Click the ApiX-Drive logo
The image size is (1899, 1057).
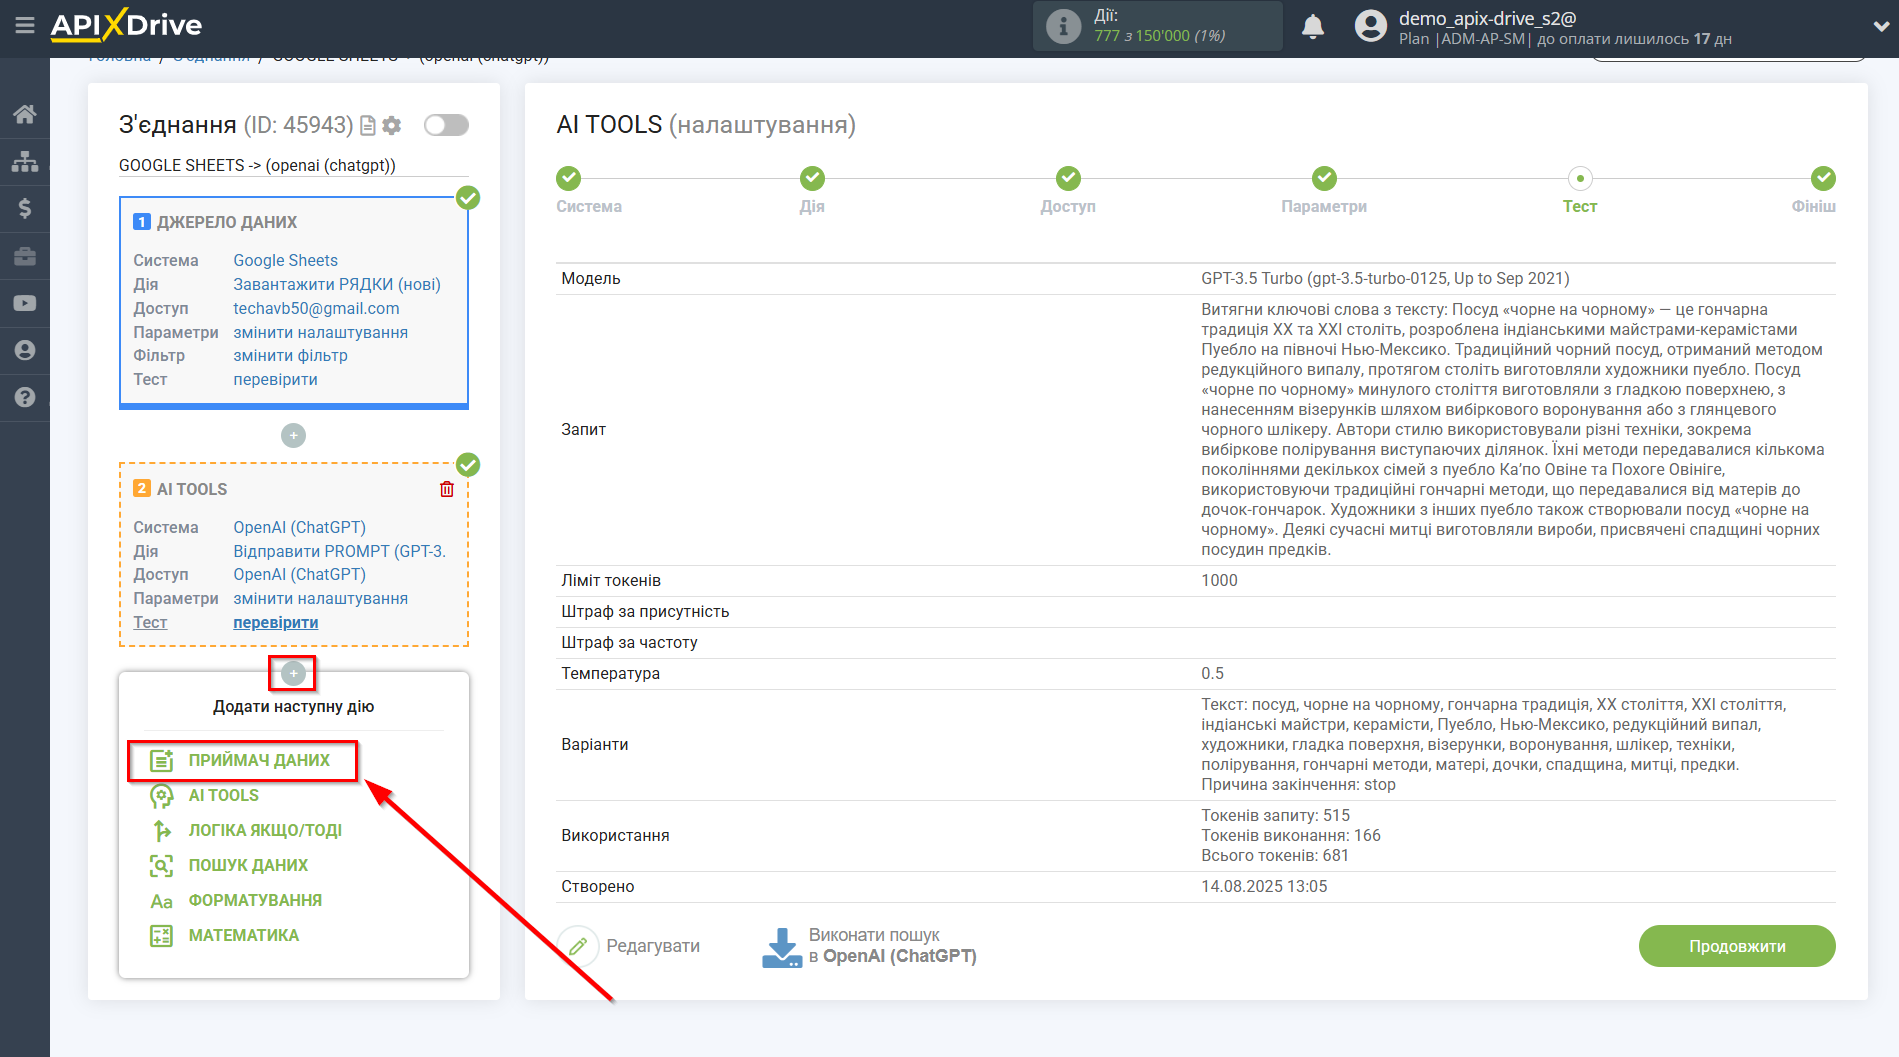(126, 25)
